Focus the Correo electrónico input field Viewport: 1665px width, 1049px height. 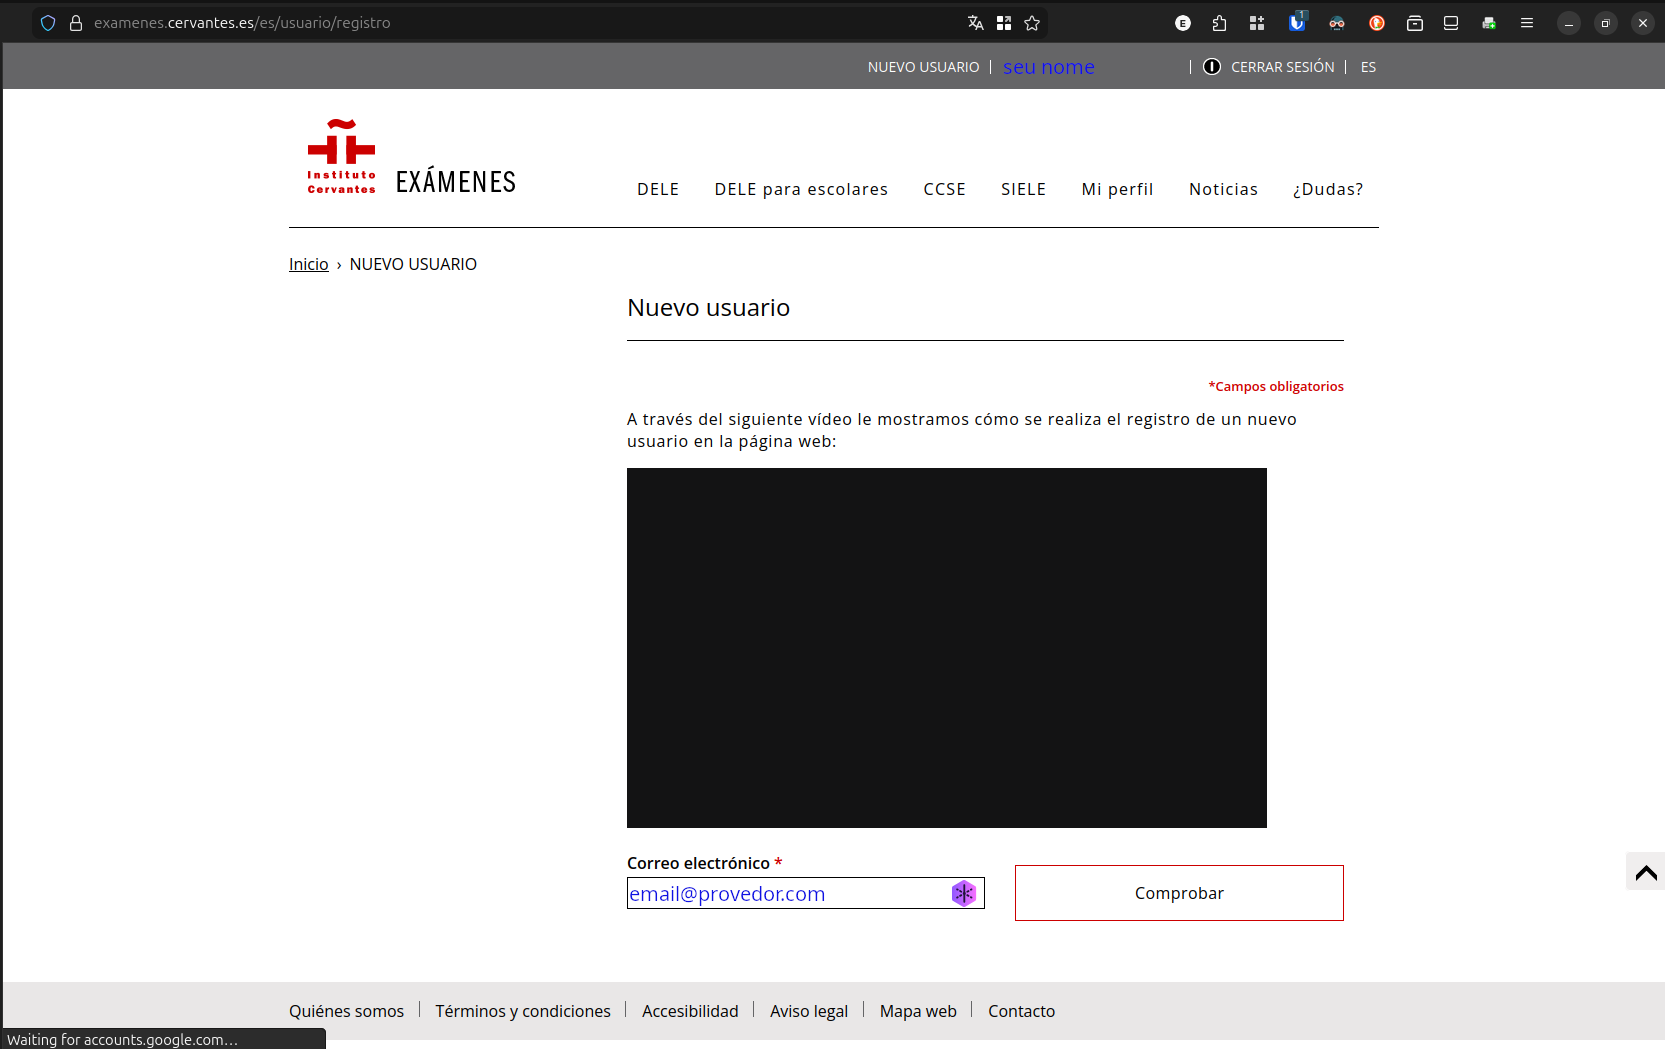click(785, 893)
